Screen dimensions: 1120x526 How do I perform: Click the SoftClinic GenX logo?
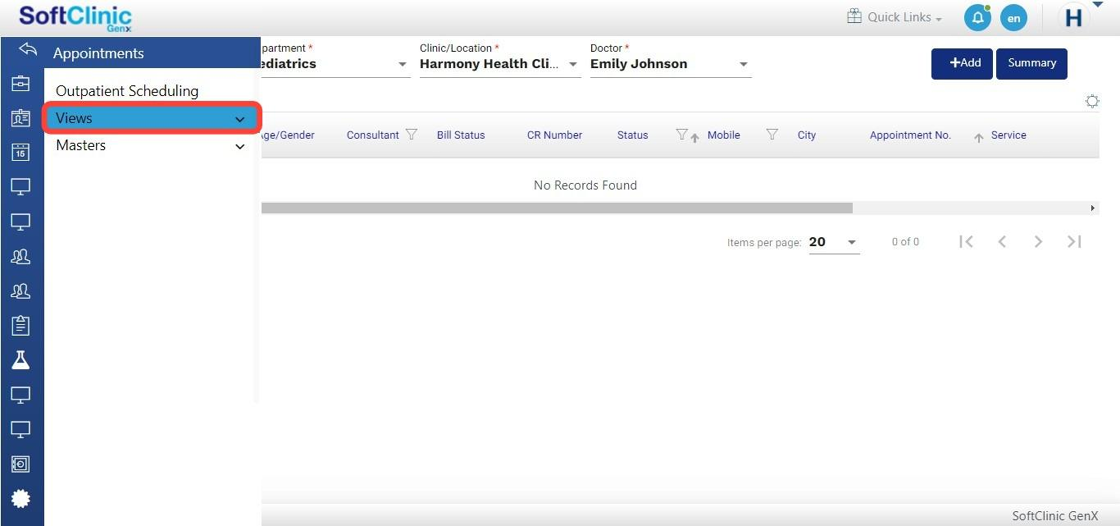[75, 18]
